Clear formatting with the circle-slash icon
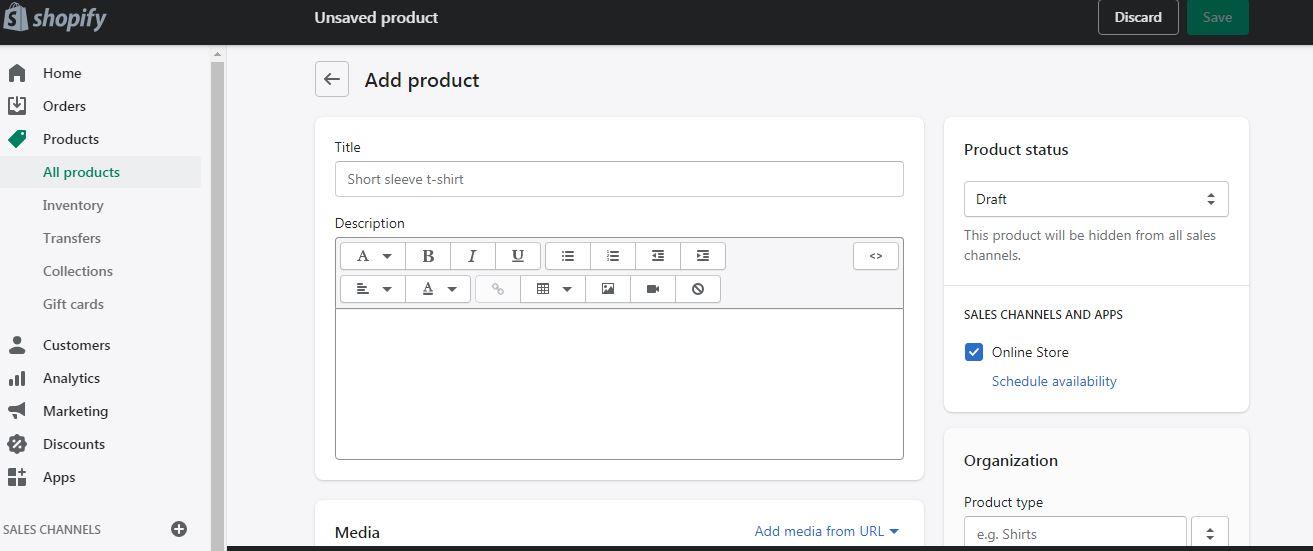The height and width of the screenshot is (551, 1313). (x=698, y=289)
